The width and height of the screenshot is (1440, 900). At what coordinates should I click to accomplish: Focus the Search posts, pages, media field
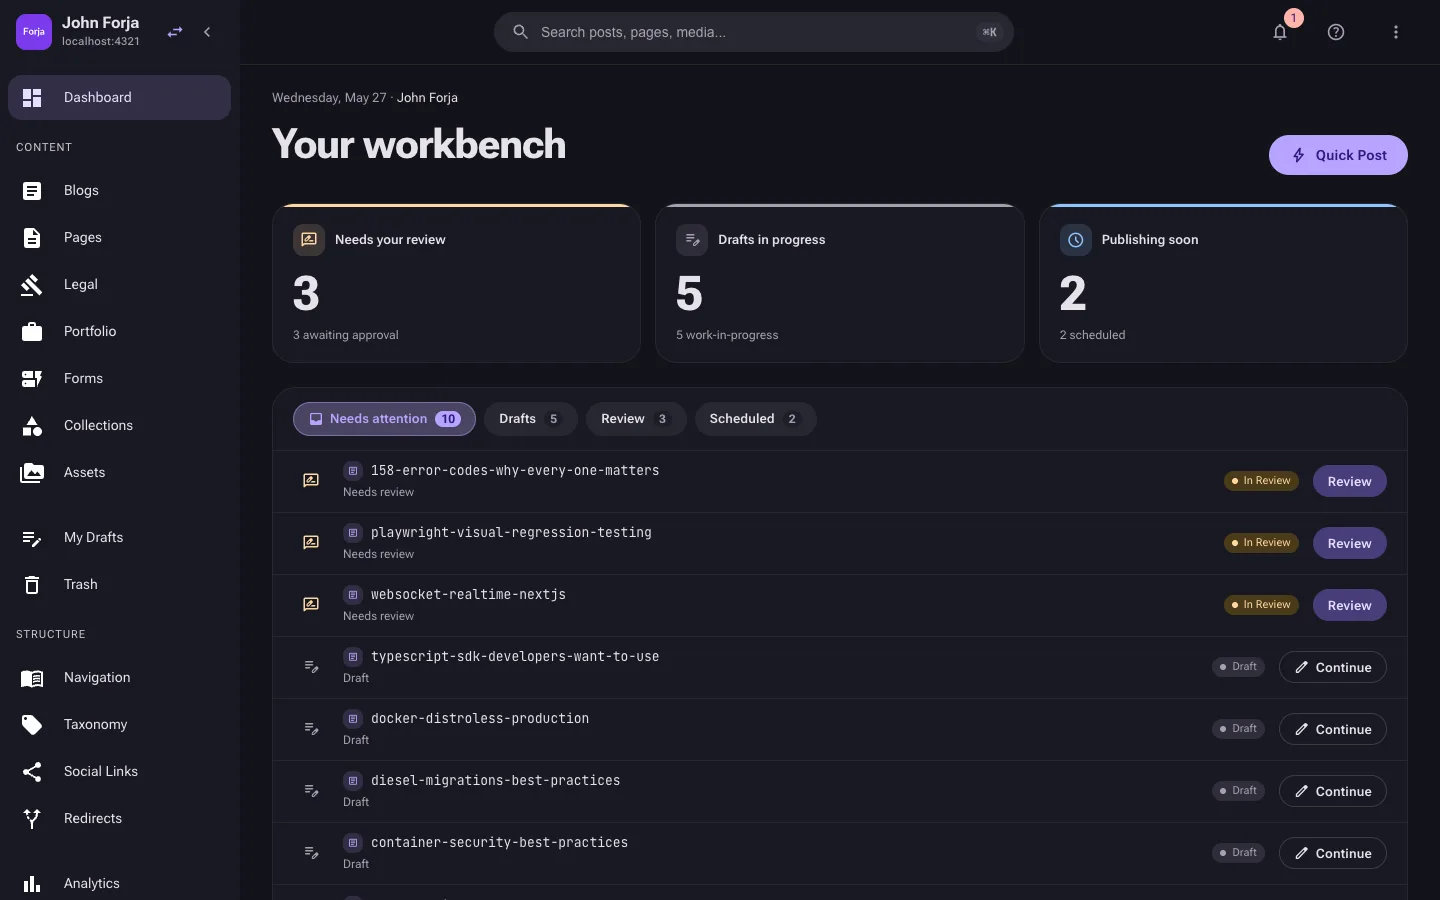point(754,32)
